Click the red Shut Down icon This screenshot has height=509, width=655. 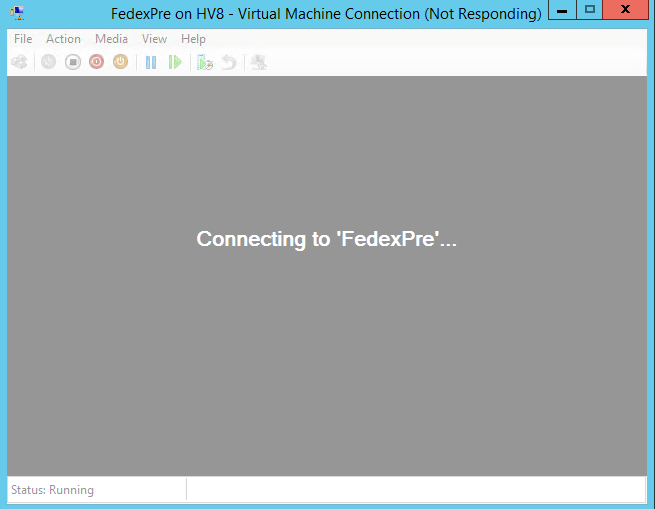coord(96,62)
